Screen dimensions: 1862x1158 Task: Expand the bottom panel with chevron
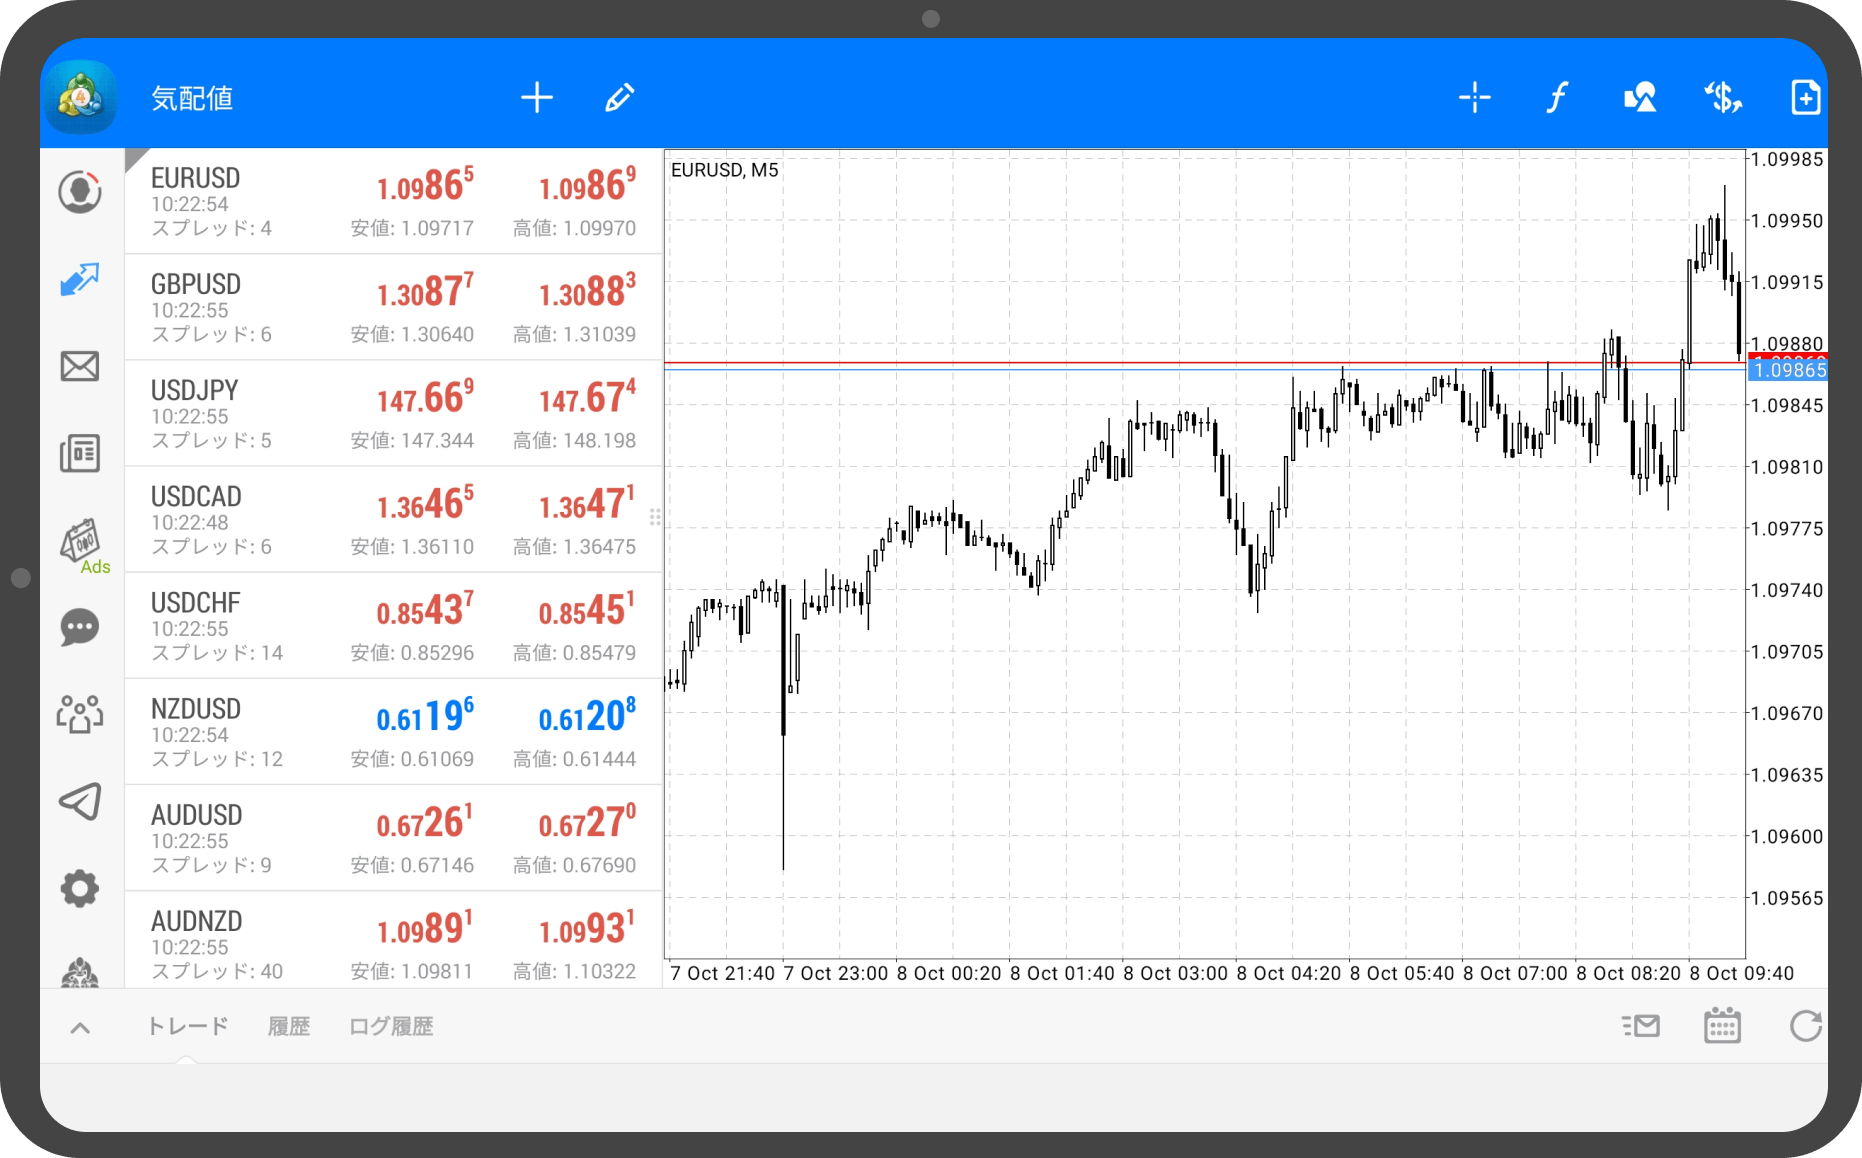coord(81,1027)
